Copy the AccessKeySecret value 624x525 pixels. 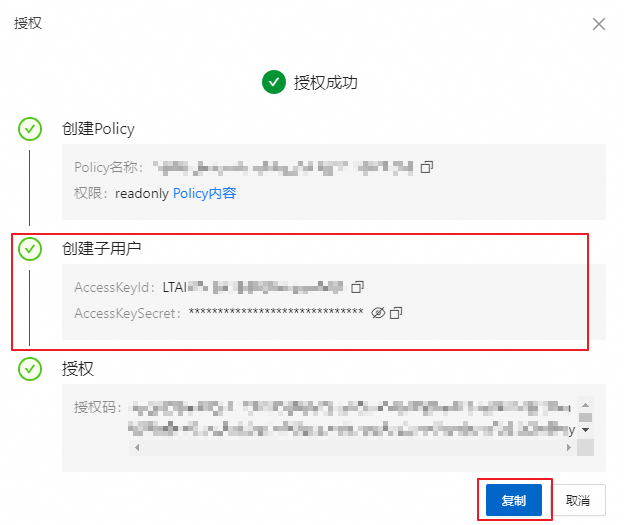[x=396, y=313]
